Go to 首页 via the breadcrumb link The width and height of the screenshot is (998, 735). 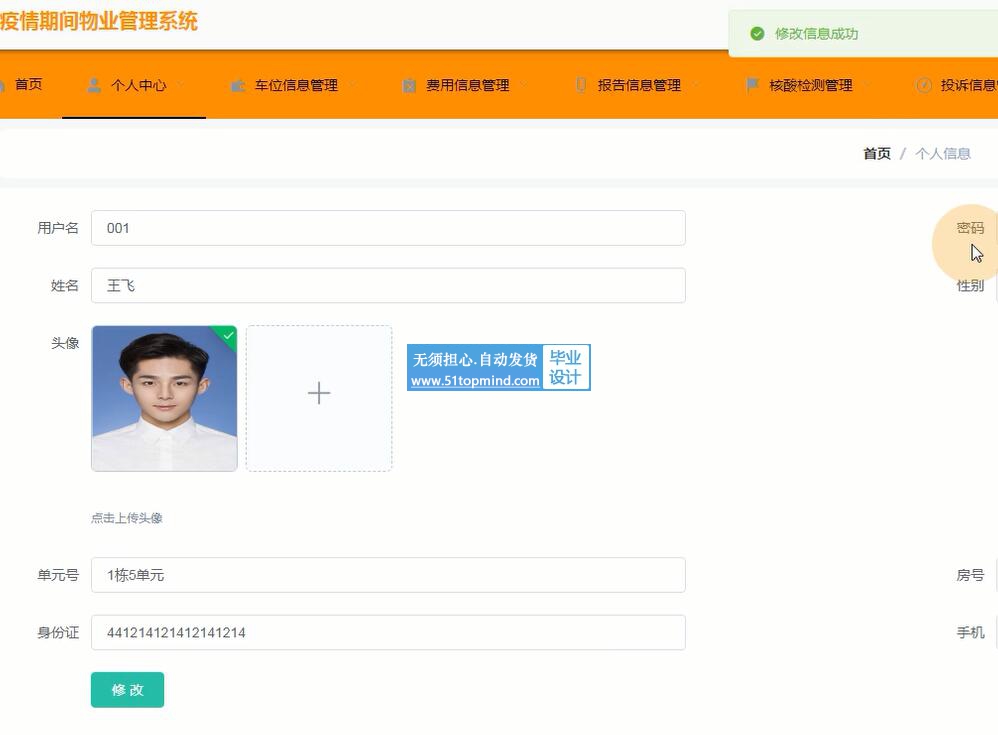(x=876, y=153)
